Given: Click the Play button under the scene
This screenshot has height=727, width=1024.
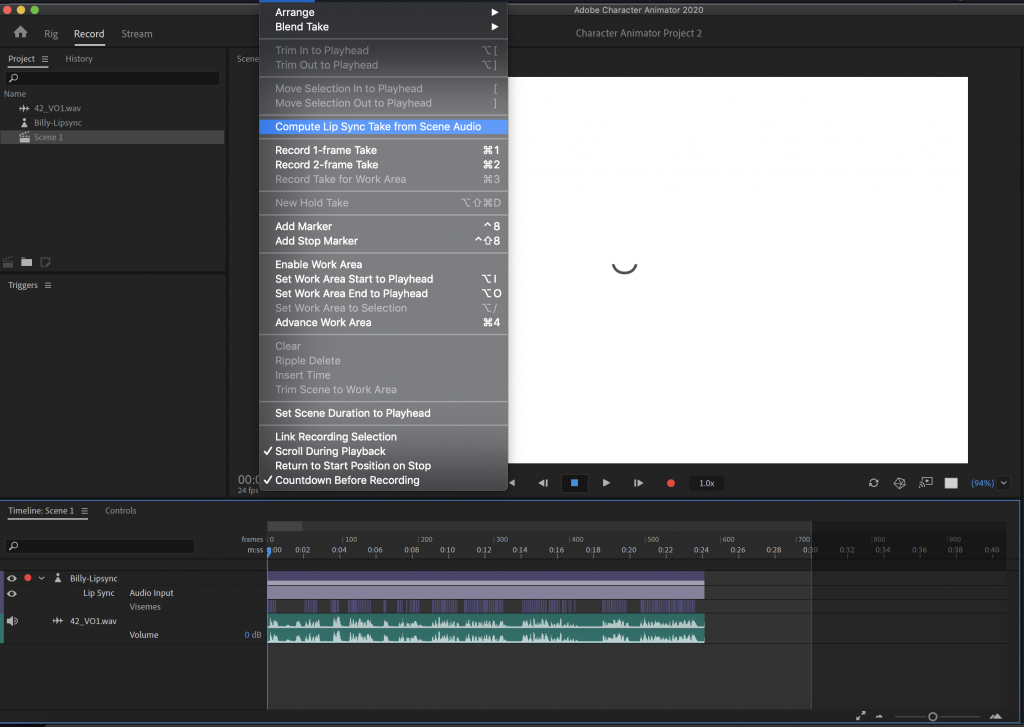Looking at the screenshot, I should coord(606,483).
